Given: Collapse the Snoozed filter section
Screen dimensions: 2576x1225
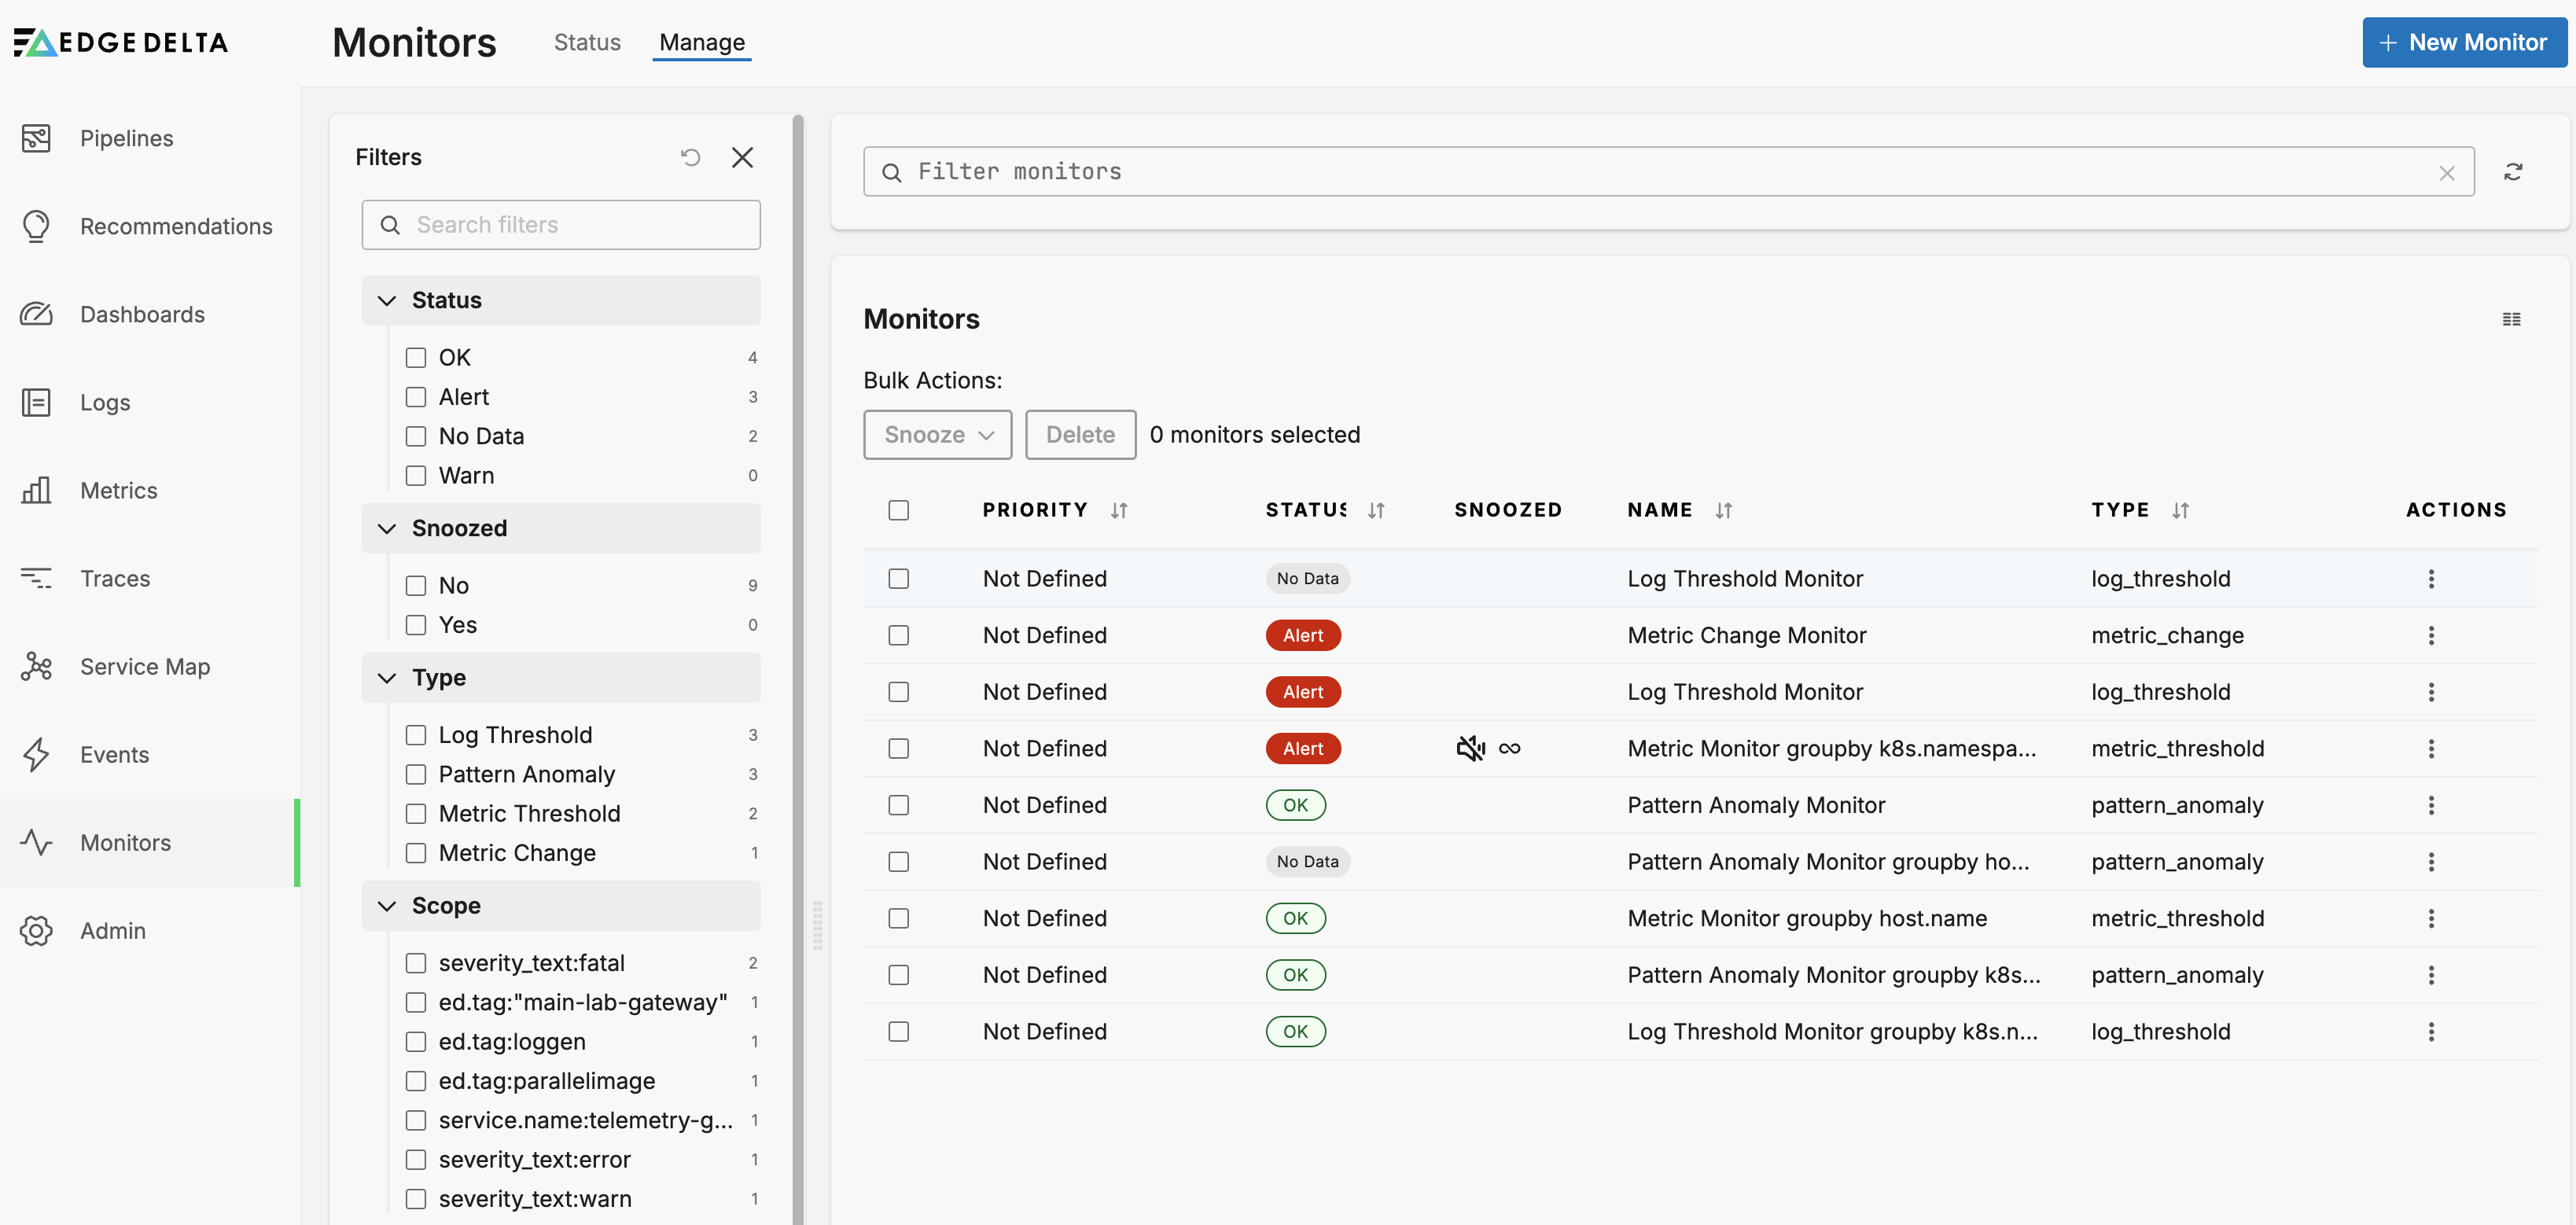Looking at the screenshot, I should (x=387, y=528).
